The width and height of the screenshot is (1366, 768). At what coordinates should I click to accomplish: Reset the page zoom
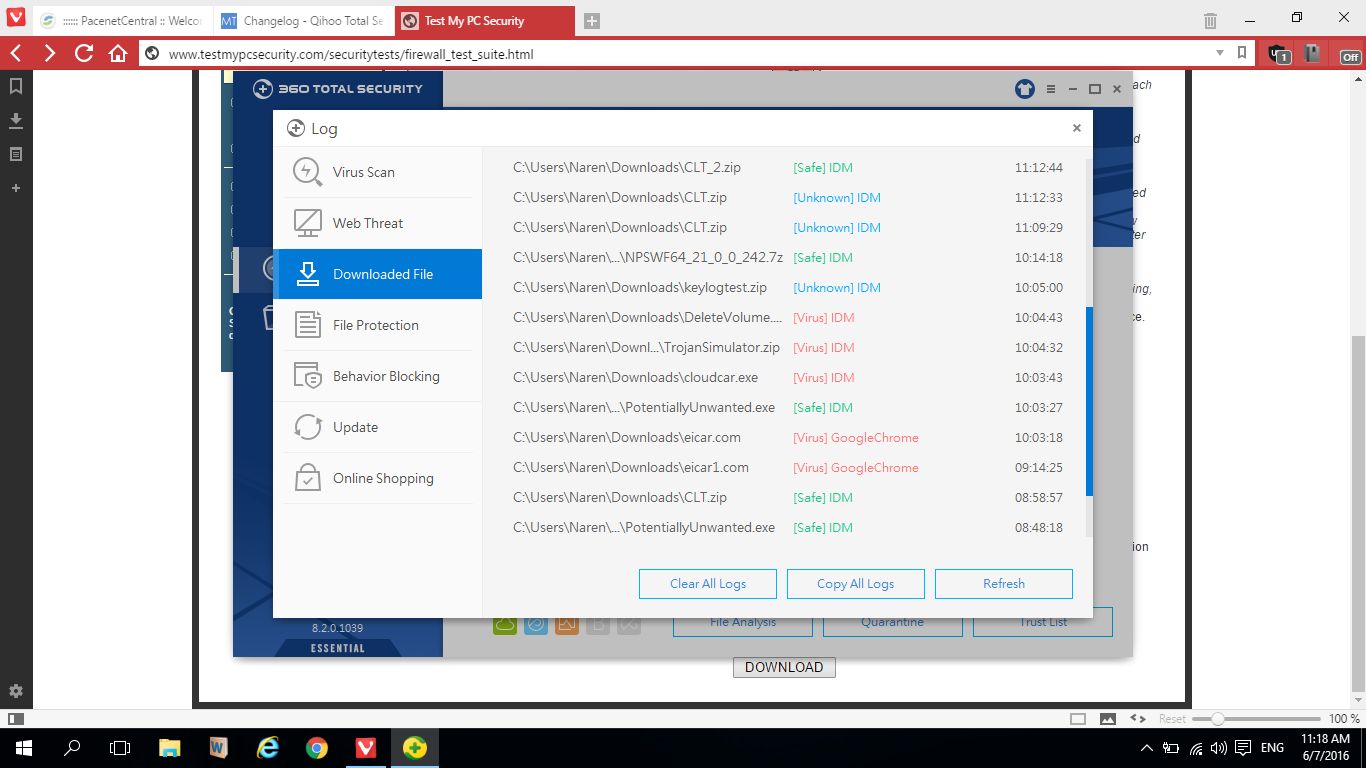point(1173,718)
